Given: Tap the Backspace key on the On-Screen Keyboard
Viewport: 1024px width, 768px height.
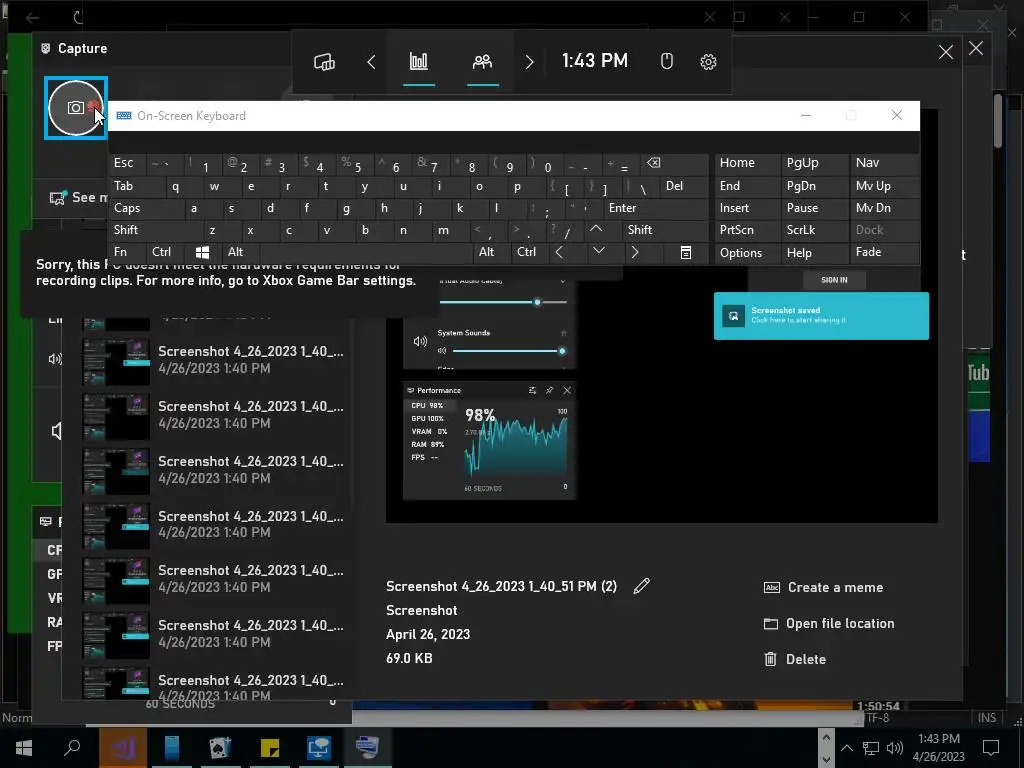Looking at the screenshot, I should coord(675,163).
